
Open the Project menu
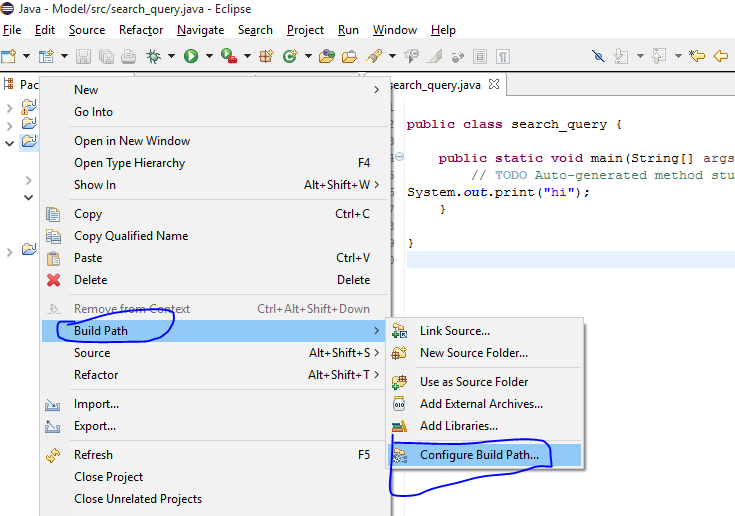click(305, 30)
